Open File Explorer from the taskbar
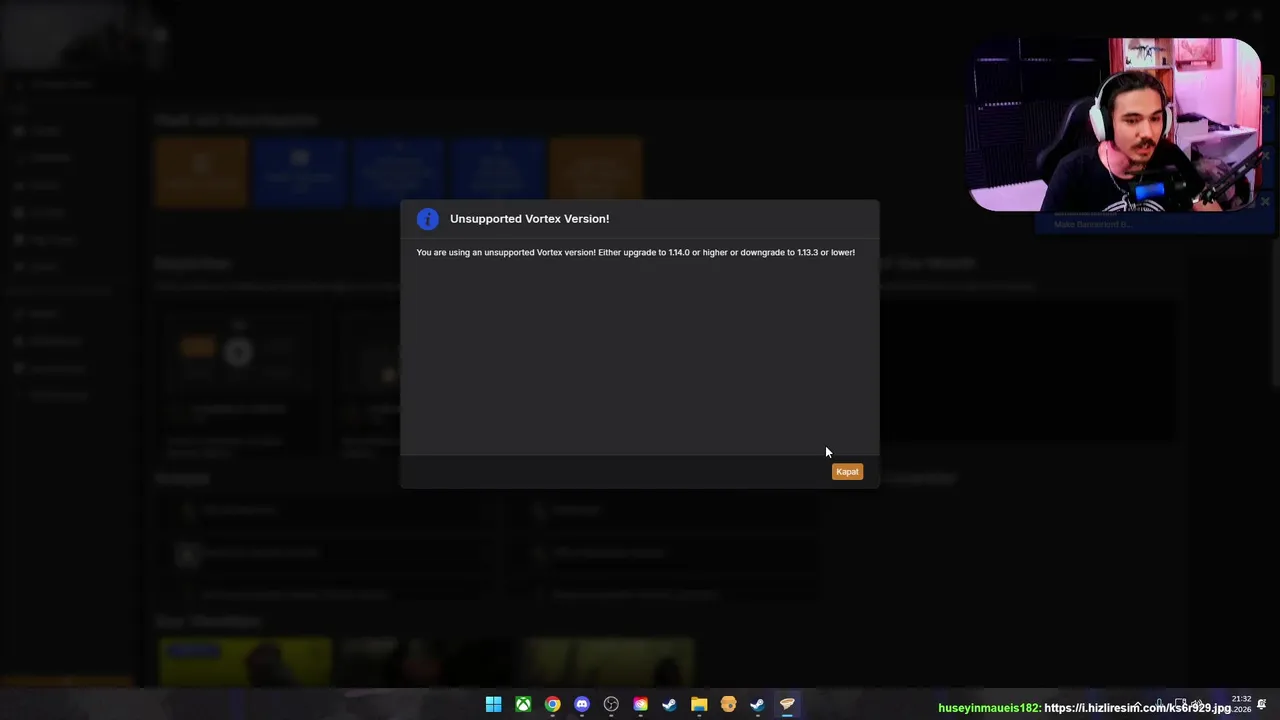 click(x=699, y=705)
